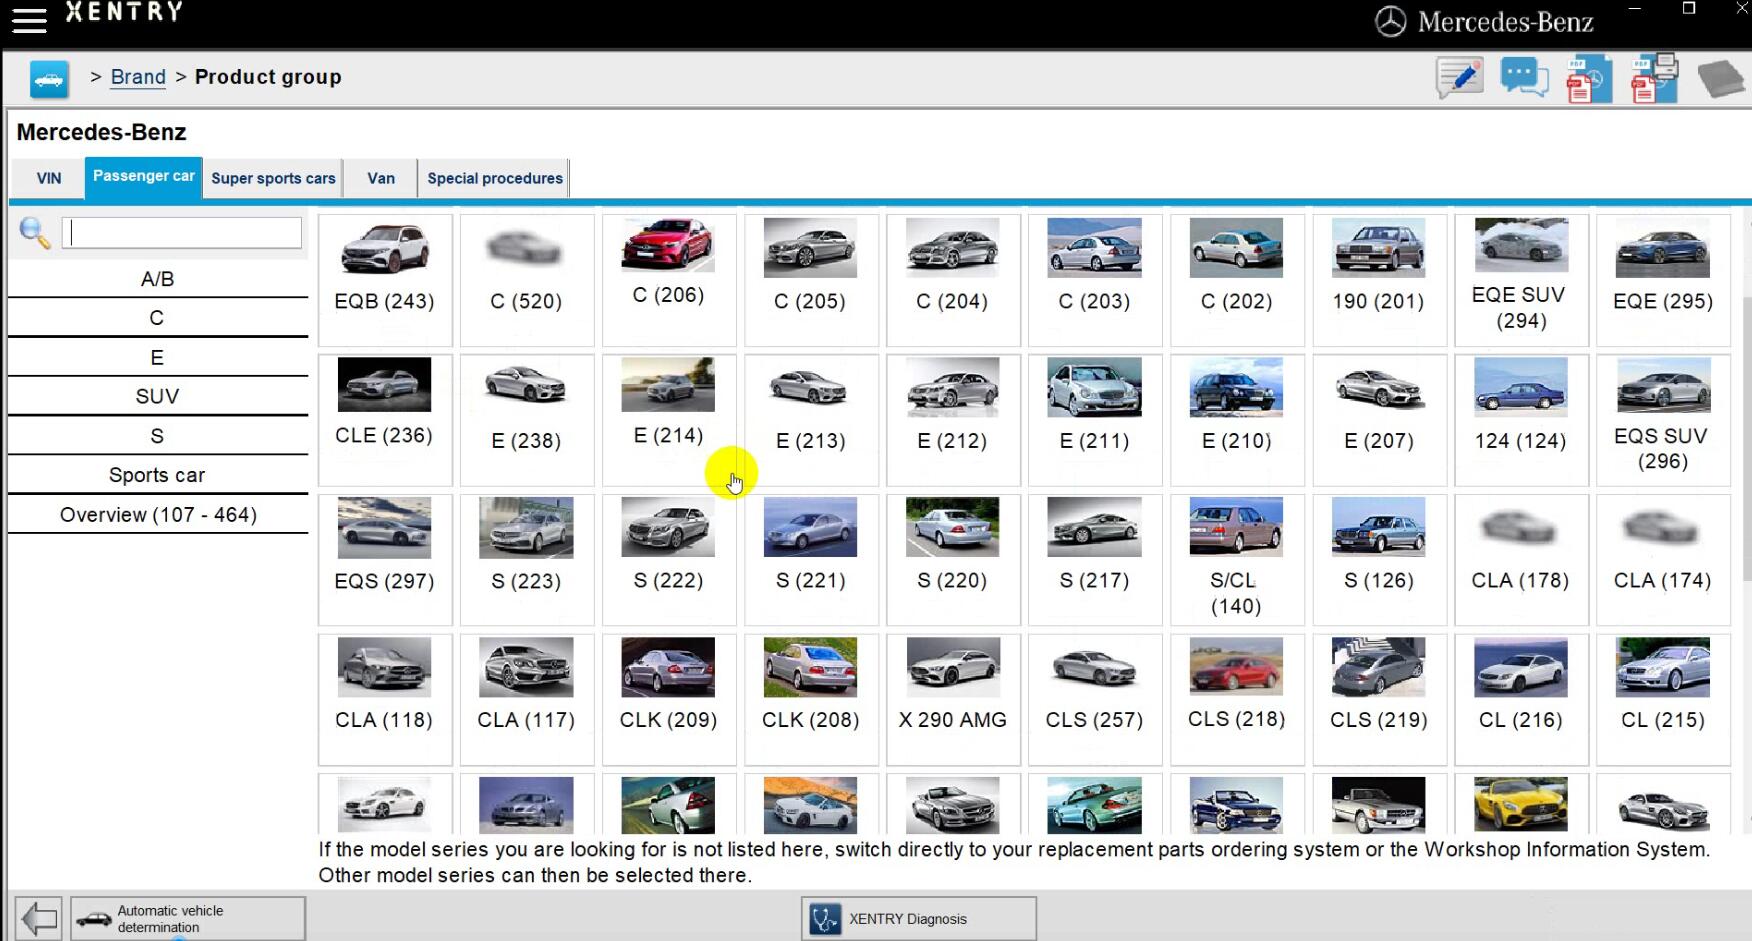1752x941 pixels.
Task: Filter by S class category
Action: click(x=157, y=436)
